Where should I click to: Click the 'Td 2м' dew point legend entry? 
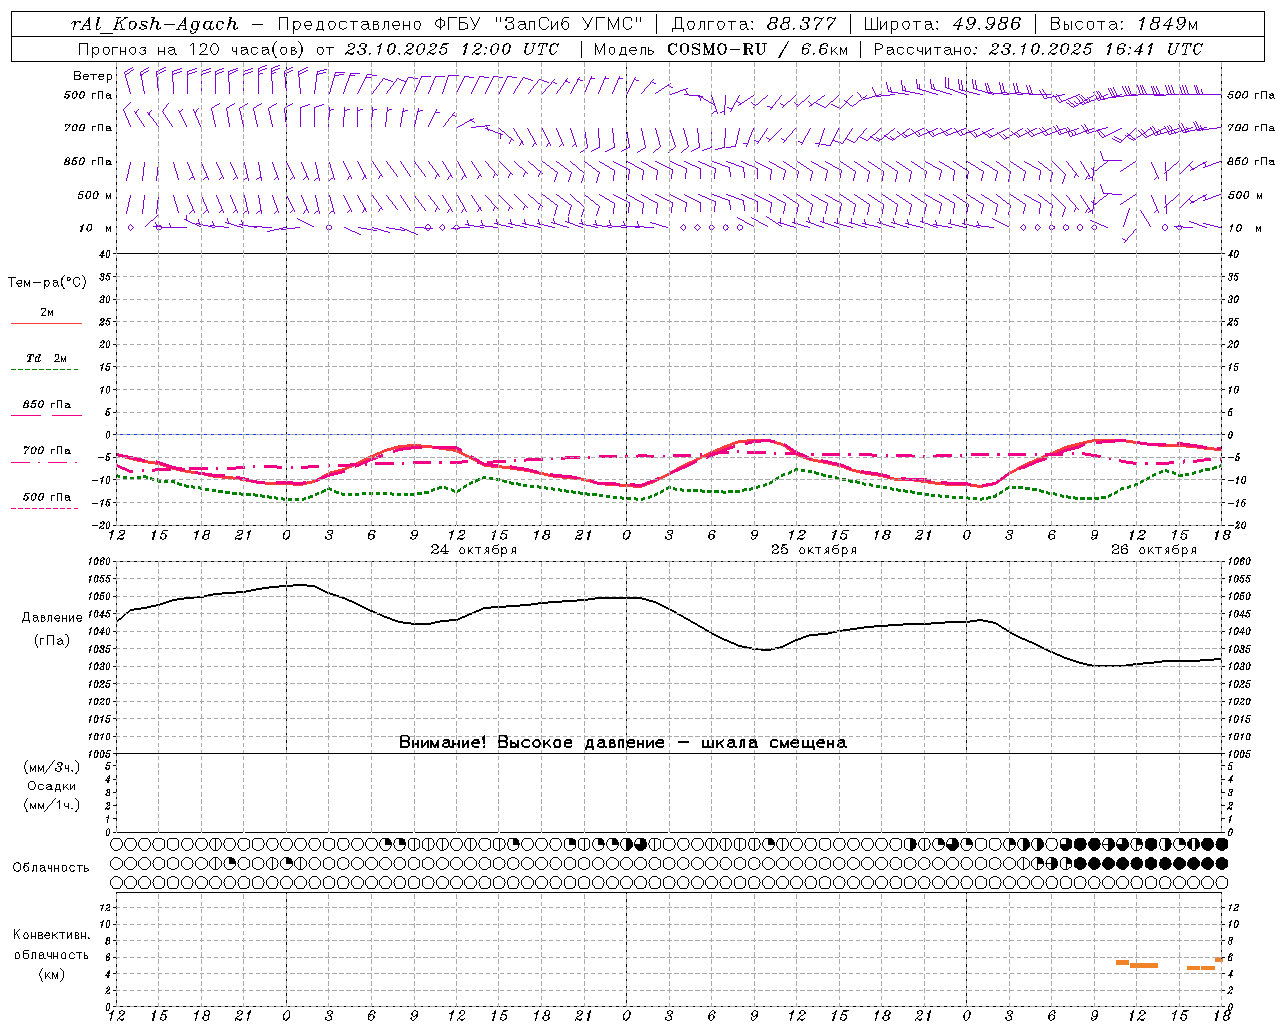tap(46, 358)
